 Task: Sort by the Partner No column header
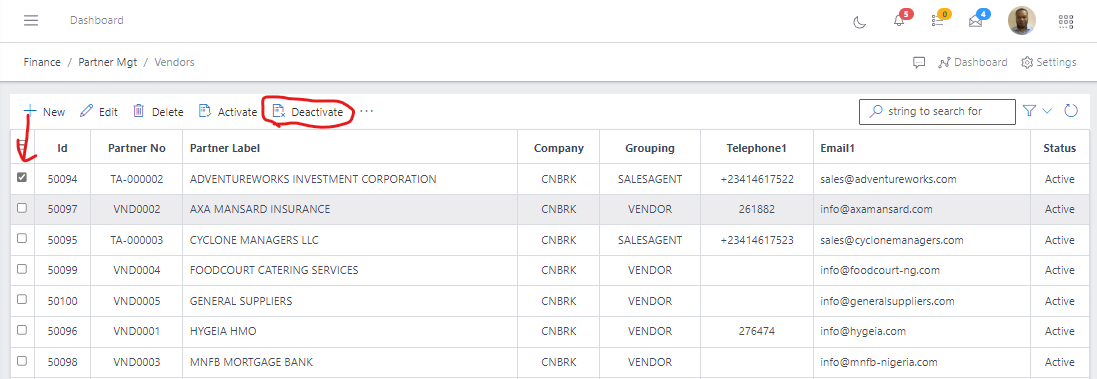coord(137,148)
